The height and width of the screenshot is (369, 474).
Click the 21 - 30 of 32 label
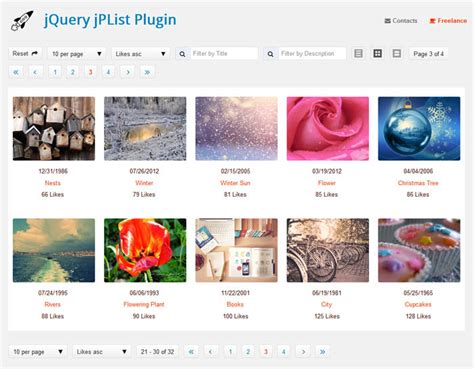click(x=157, y=352)
